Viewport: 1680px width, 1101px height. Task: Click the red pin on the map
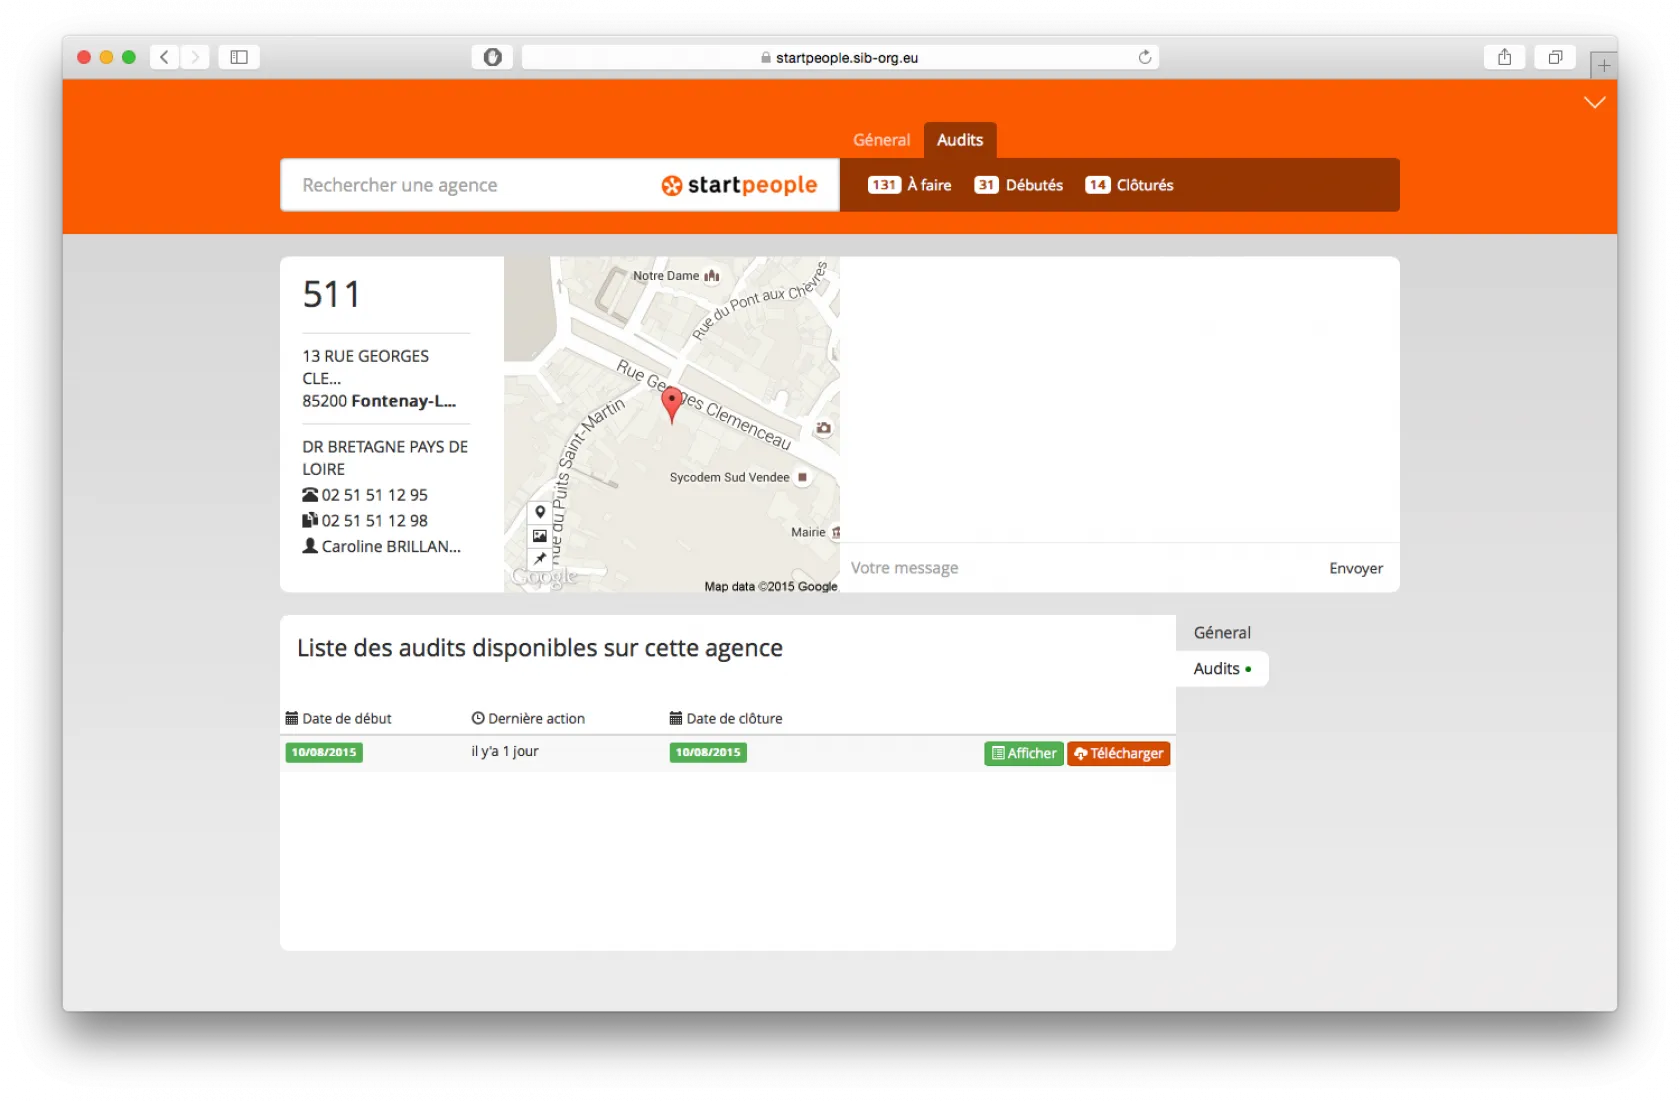coord(672,403)
